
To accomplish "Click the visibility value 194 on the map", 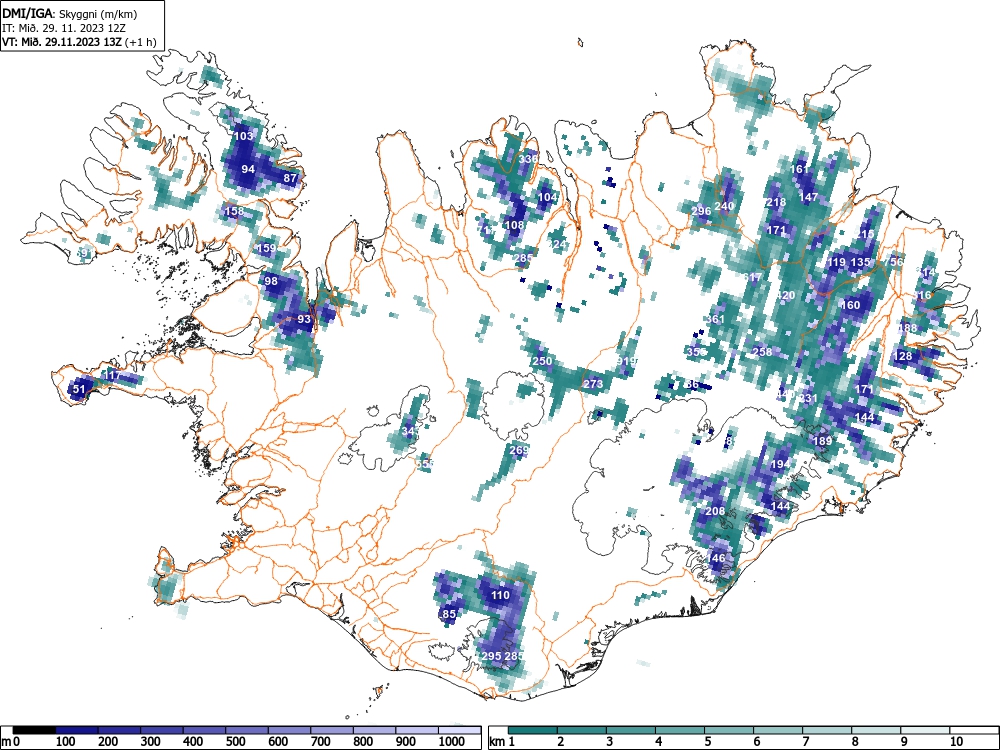I will click(780, 465).
